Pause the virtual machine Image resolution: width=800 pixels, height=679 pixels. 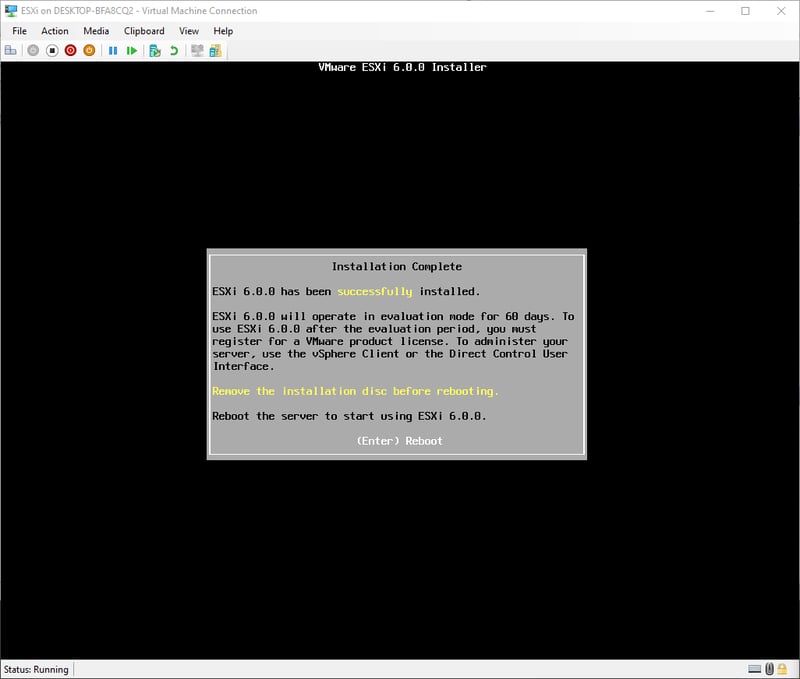click(113, 50)
